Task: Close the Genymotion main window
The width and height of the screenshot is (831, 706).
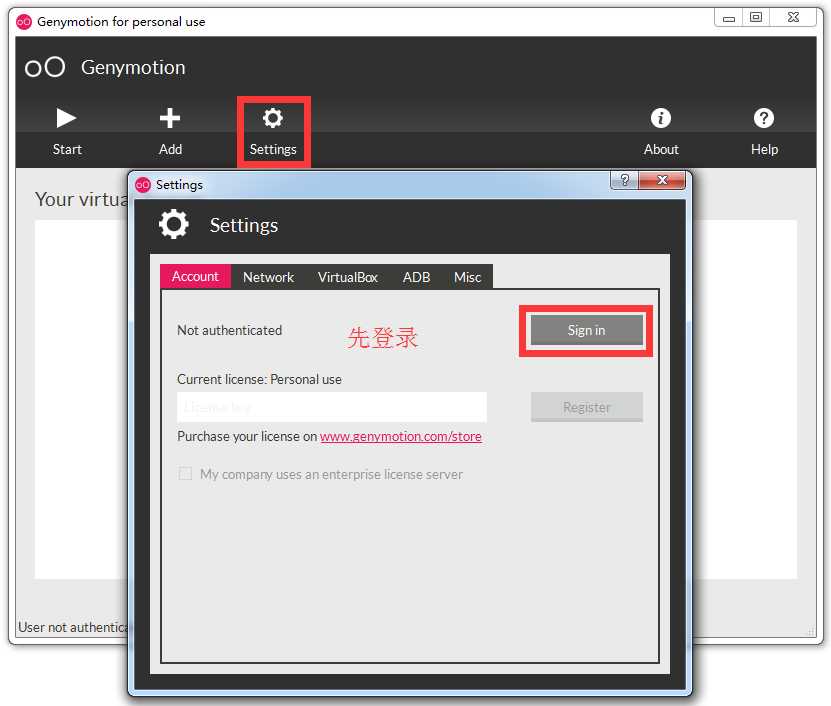Action: [793, 17]
